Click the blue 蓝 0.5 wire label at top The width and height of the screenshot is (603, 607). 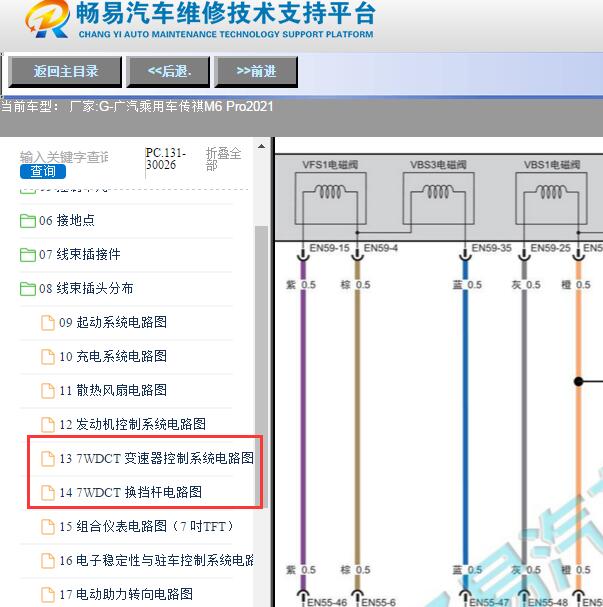coord(467,285)
